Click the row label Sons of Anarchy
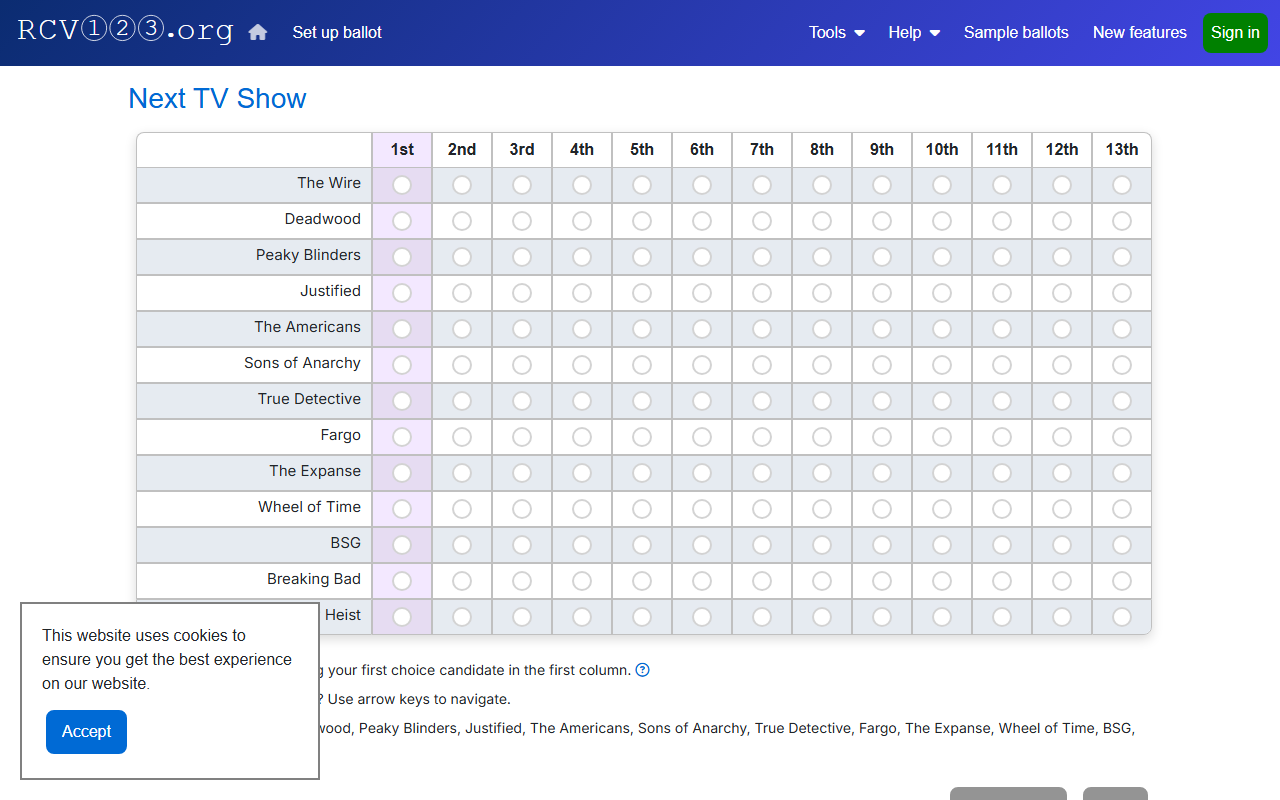Image resolution: width=1280 pixels, height=800 pixels. (302, 363)
